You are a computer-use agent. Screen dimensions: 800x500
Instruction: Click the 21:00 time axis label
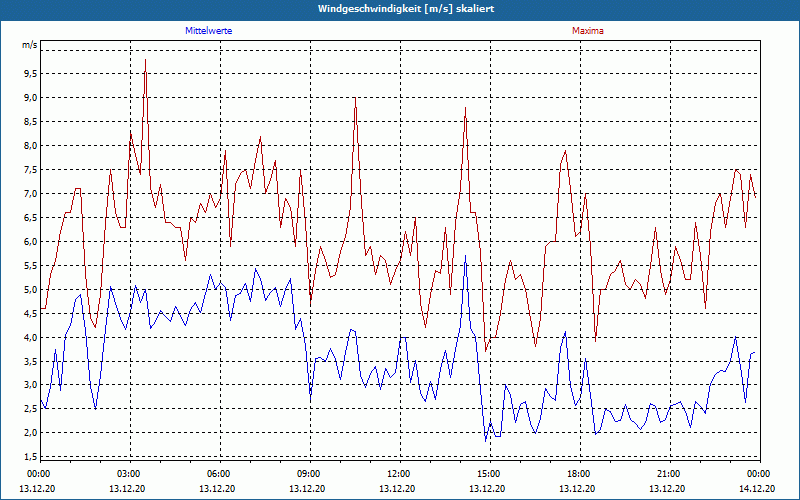(x=670, y=474)
